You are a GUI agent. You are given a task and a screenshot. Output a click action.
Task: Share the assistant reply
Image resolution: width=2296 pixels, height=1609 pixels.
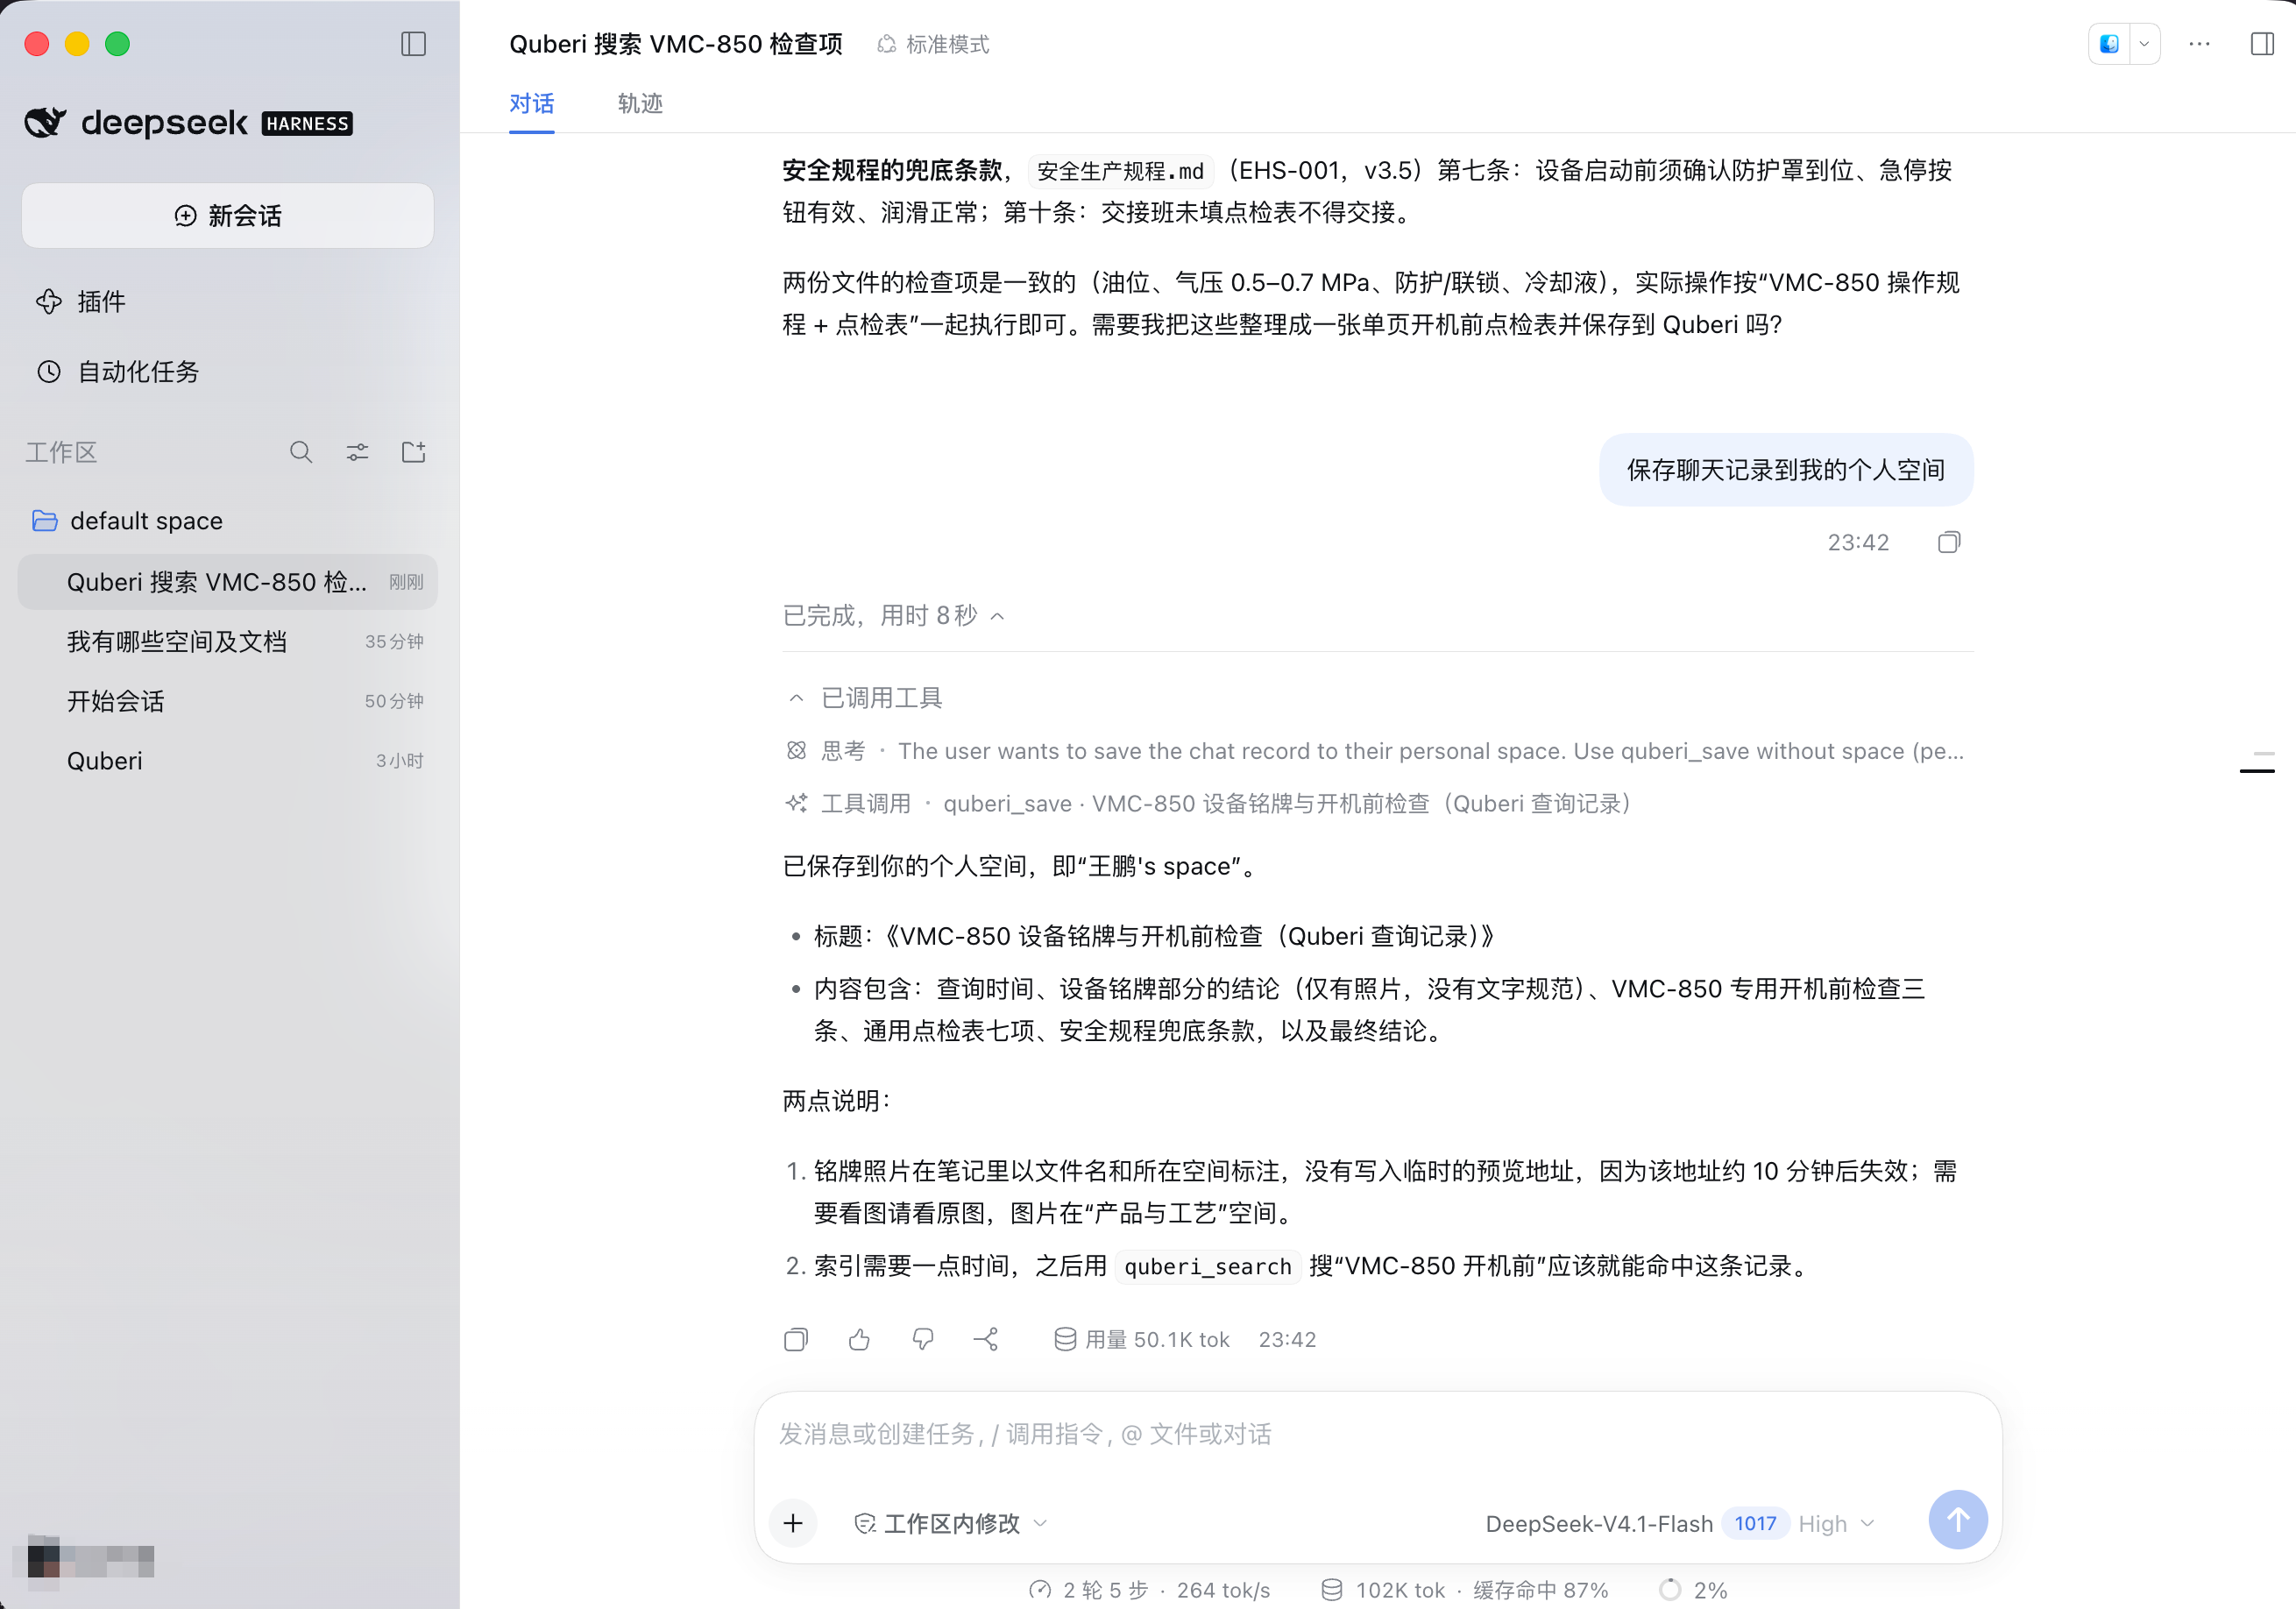[986, 1339]
